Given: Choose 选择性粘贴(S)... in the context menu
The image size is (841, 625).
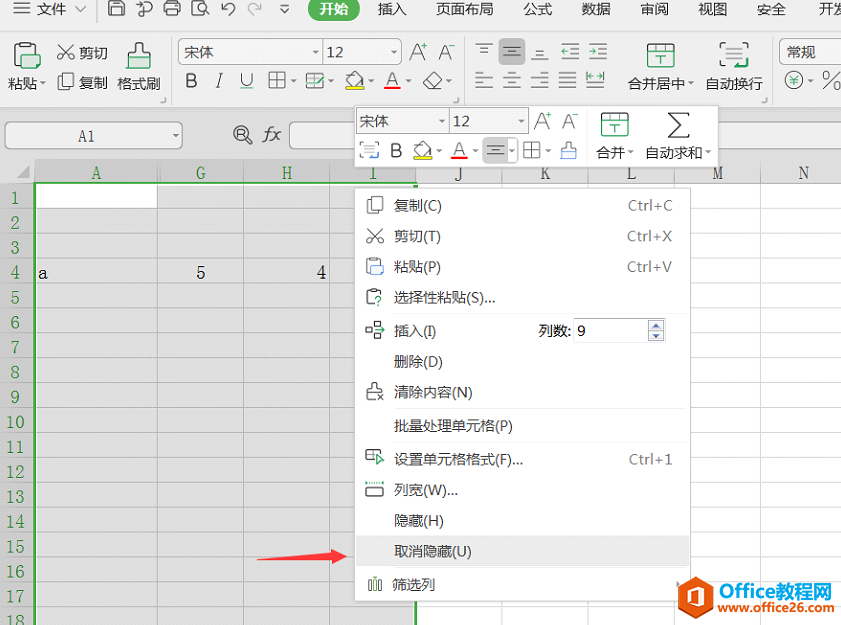Looking at the screenshot, I should tap(522, 297).
